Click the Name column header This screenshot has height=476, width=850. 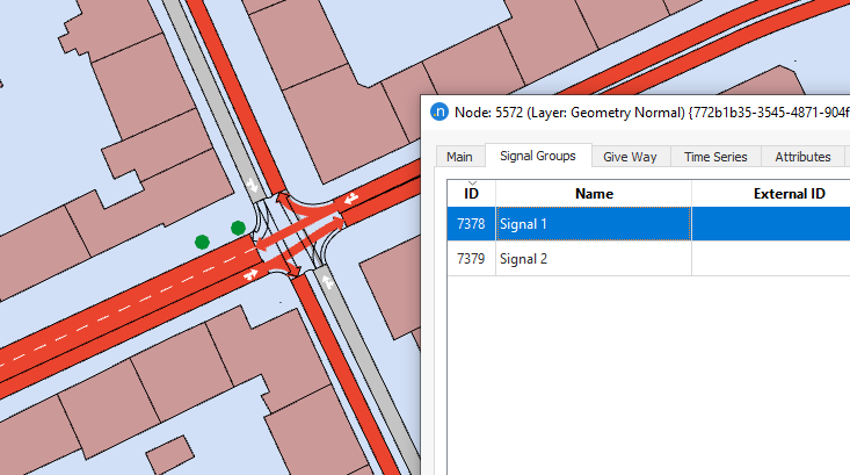594,194
